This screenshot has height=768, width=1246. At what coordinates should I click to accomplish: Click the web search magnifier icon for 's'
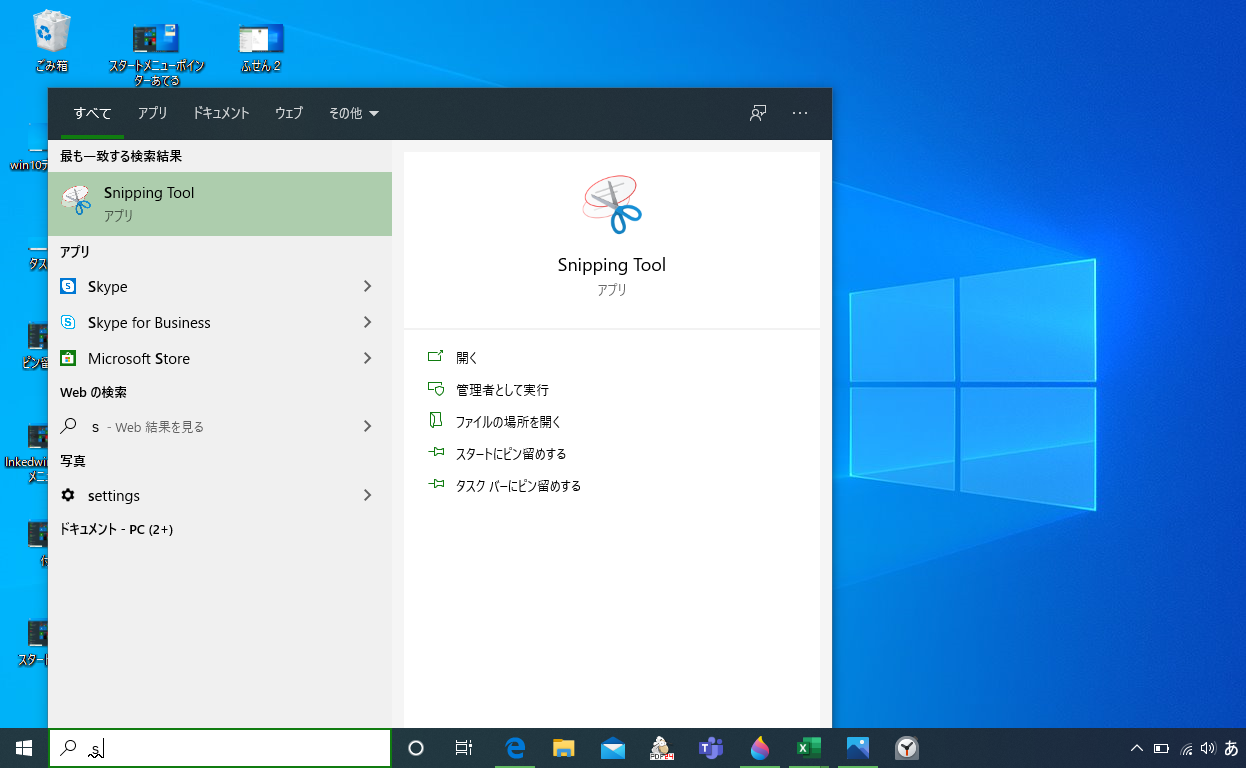(x=68, y=426)
